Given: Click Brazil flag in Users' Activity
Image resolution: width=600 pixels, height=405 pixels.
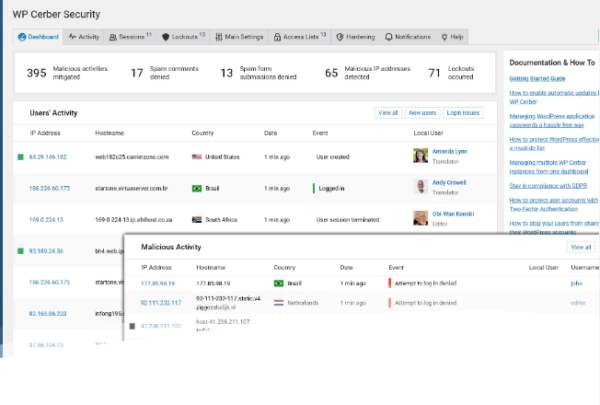Looking at the screenshot, I should tap(197, 188).
